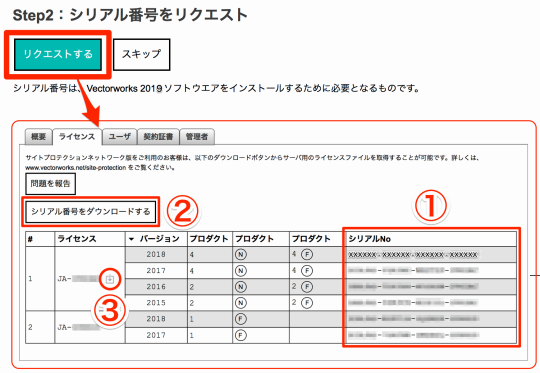Select the 2015 version cell
This screenshot has height=373, width=540.
[156, 303]
